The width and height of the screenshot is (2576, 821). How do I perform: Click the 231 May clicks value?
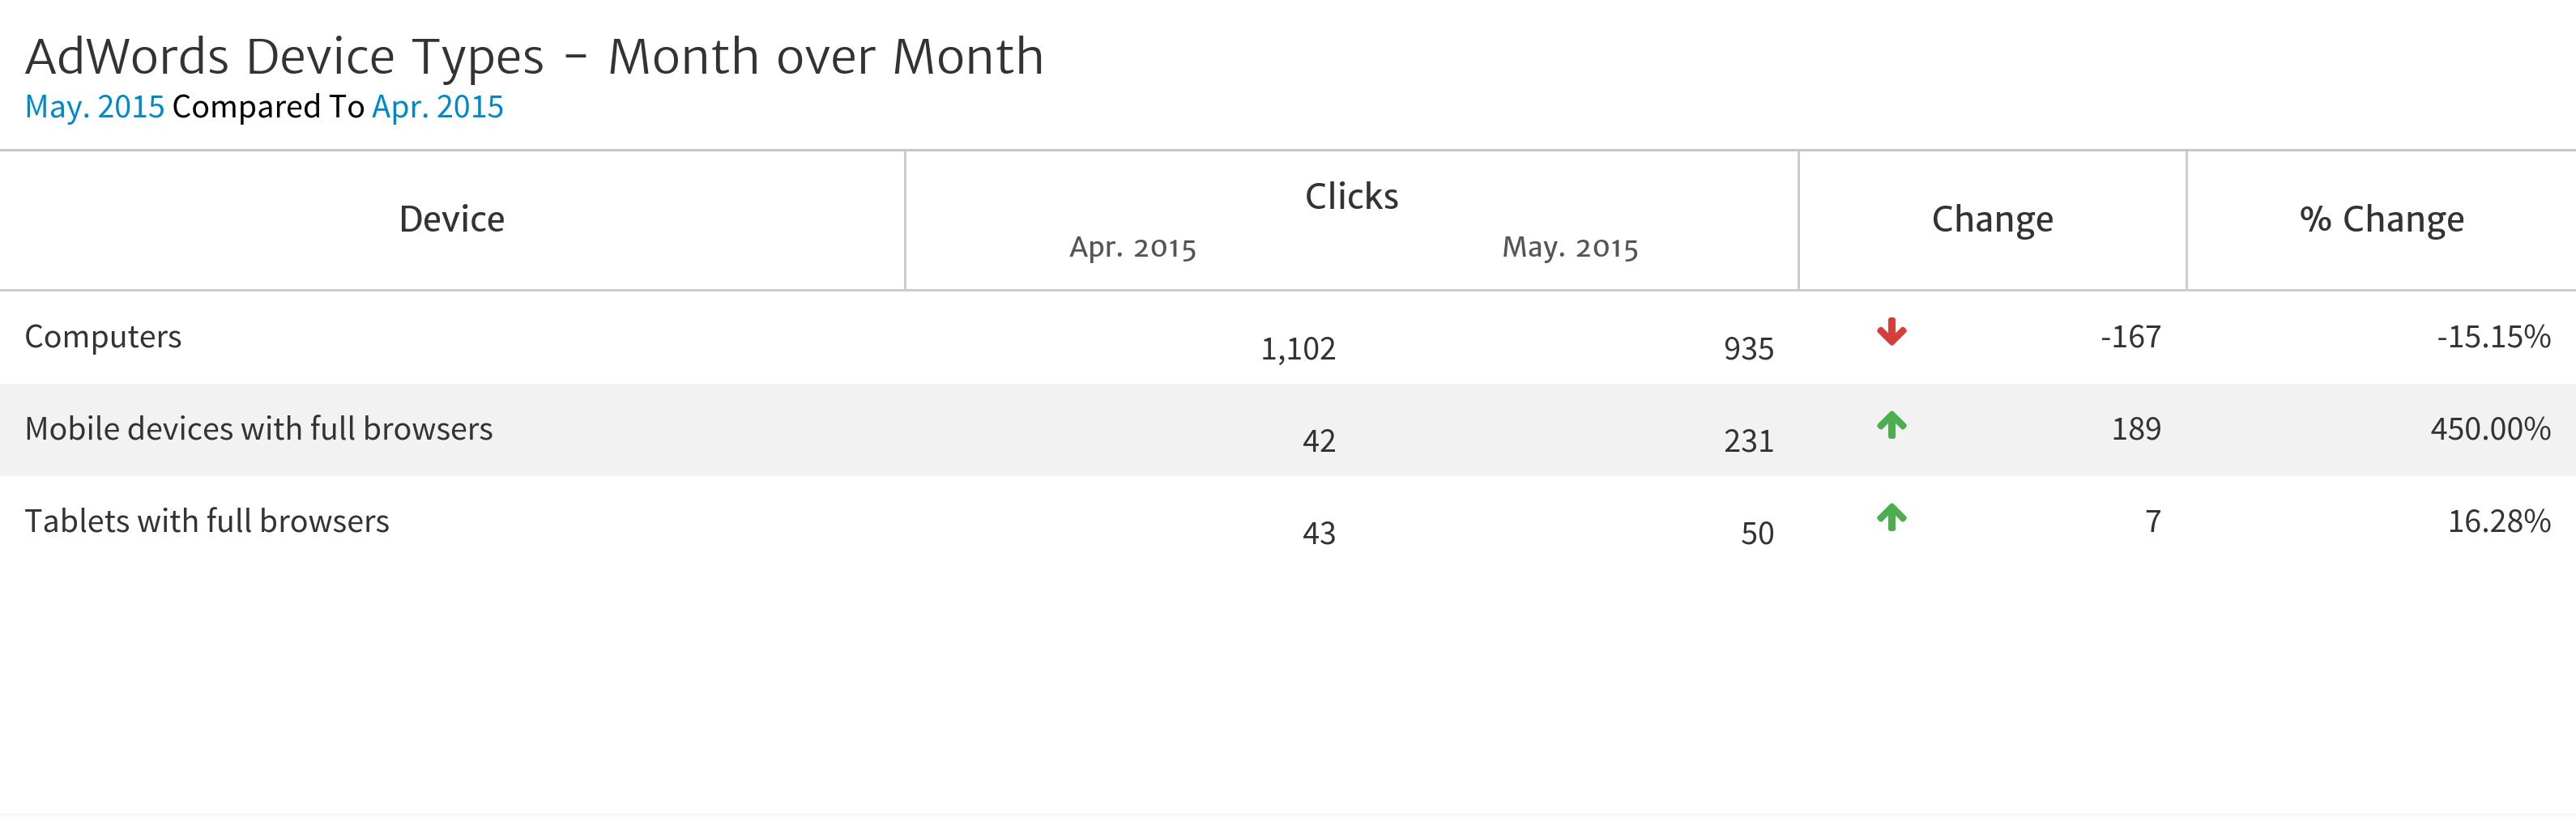pos(1748,441)
